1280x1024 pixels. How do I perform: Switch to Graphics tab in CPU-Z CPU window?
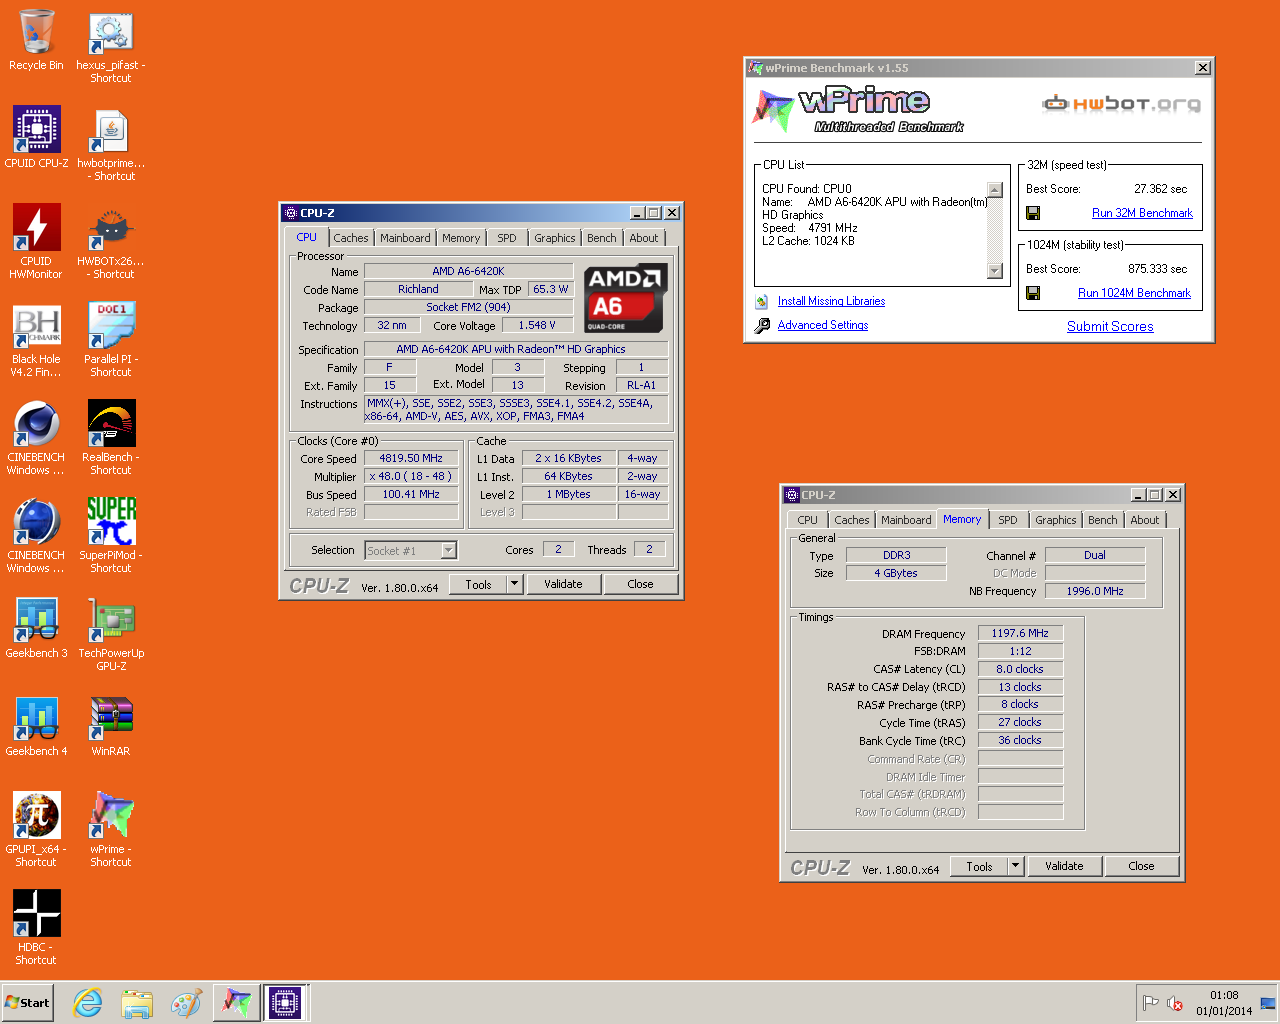(555, 238)
